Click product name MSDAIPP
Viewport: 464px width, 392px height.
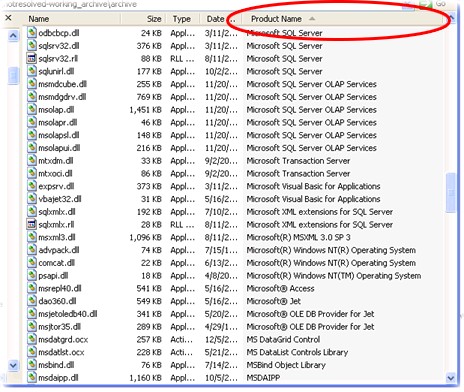tap(263, 378)
